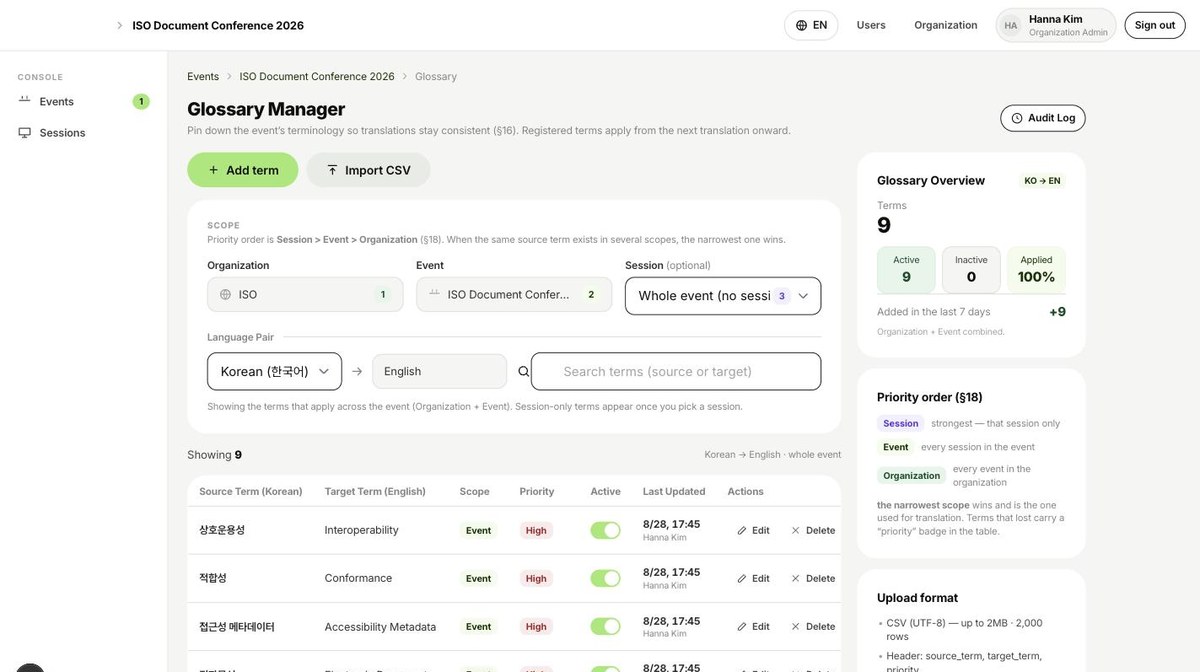Click the globe icon next to EN
Image resolution: width=1200 pixels, height=672 pixels.
tap(801, 25)
